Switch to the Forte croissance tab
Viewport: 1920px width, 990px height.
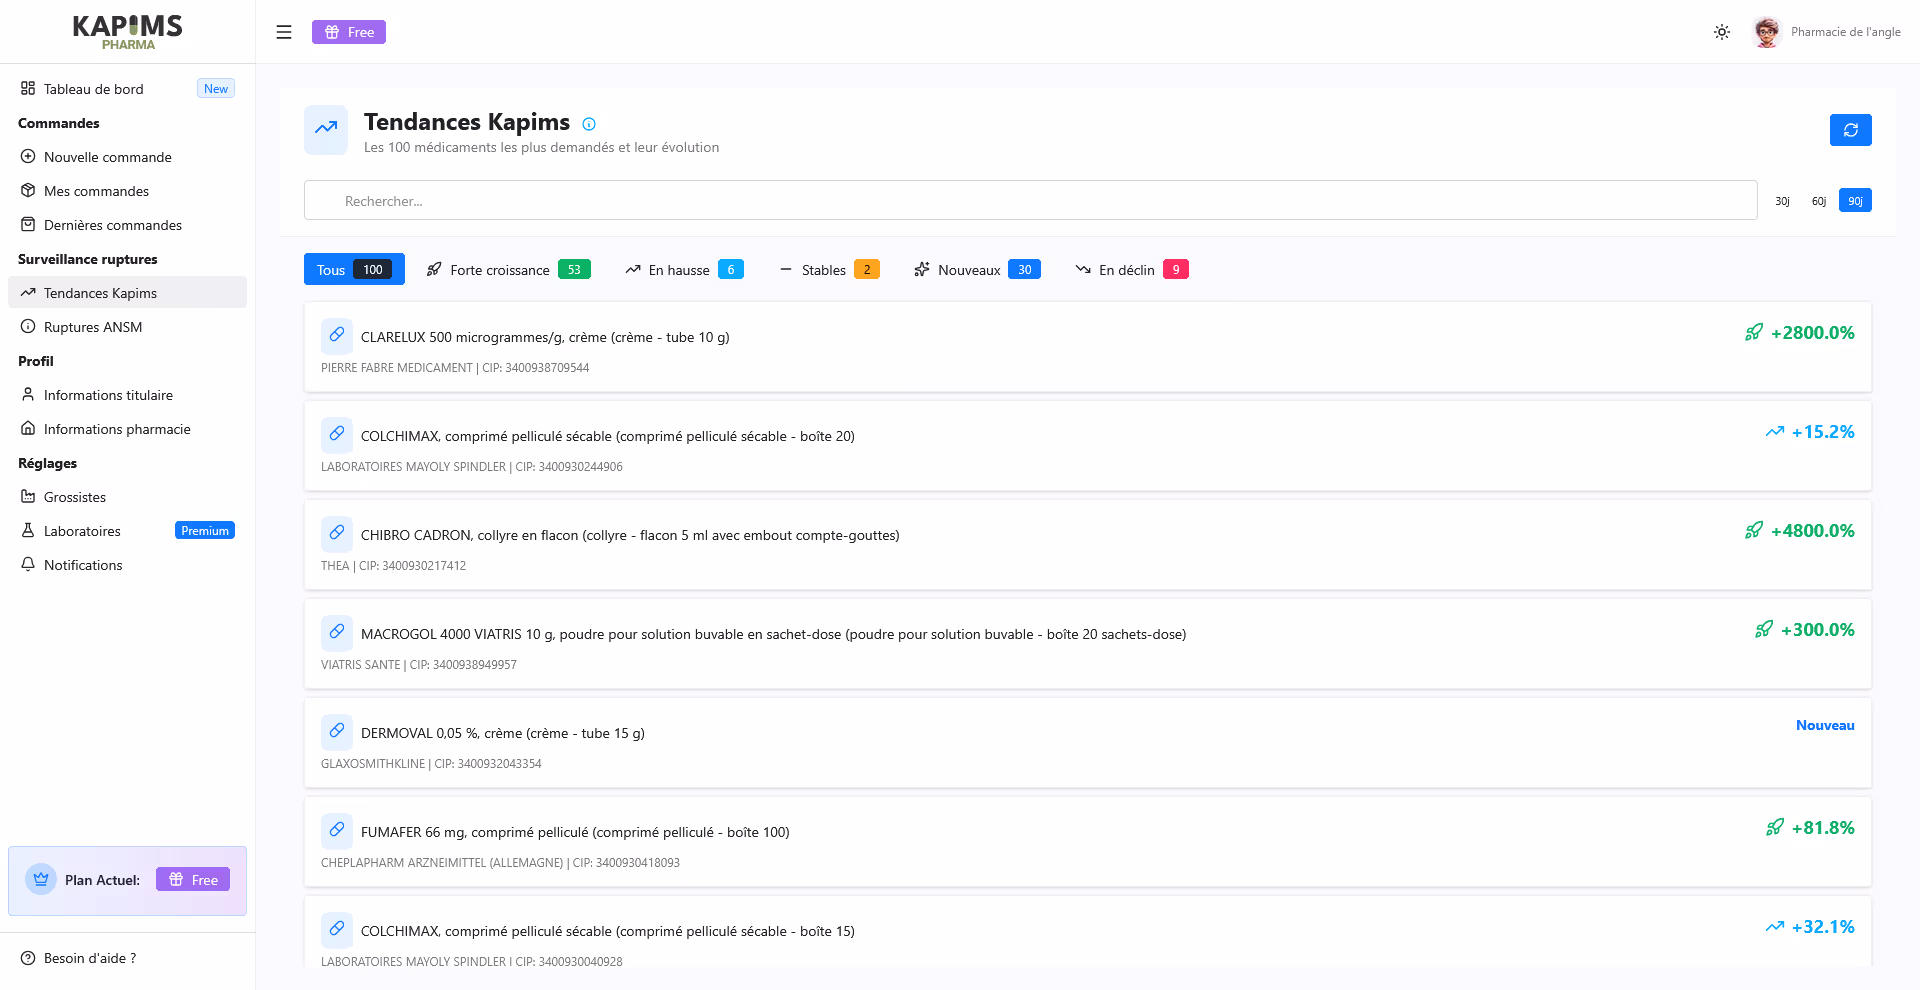tap(508, 270)
